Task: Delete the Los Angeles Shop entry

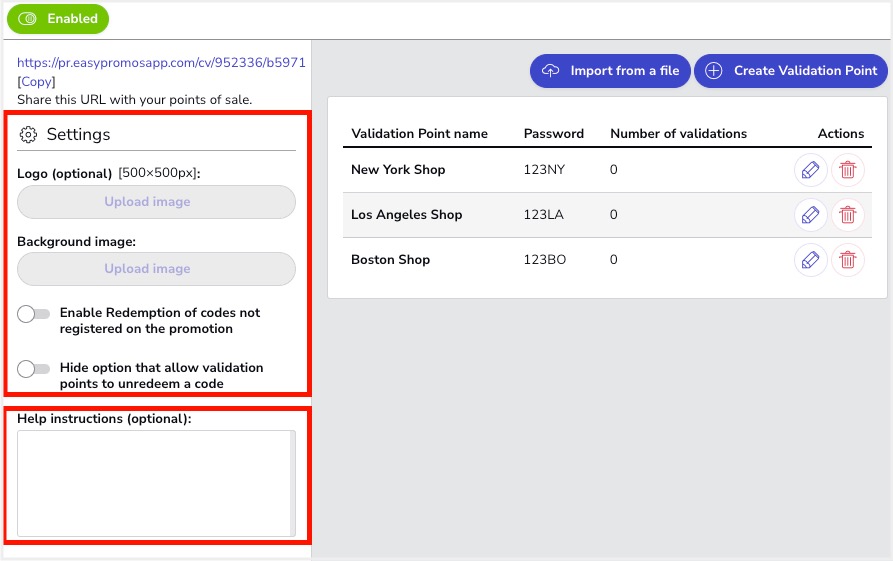Action: coord(847,215)
